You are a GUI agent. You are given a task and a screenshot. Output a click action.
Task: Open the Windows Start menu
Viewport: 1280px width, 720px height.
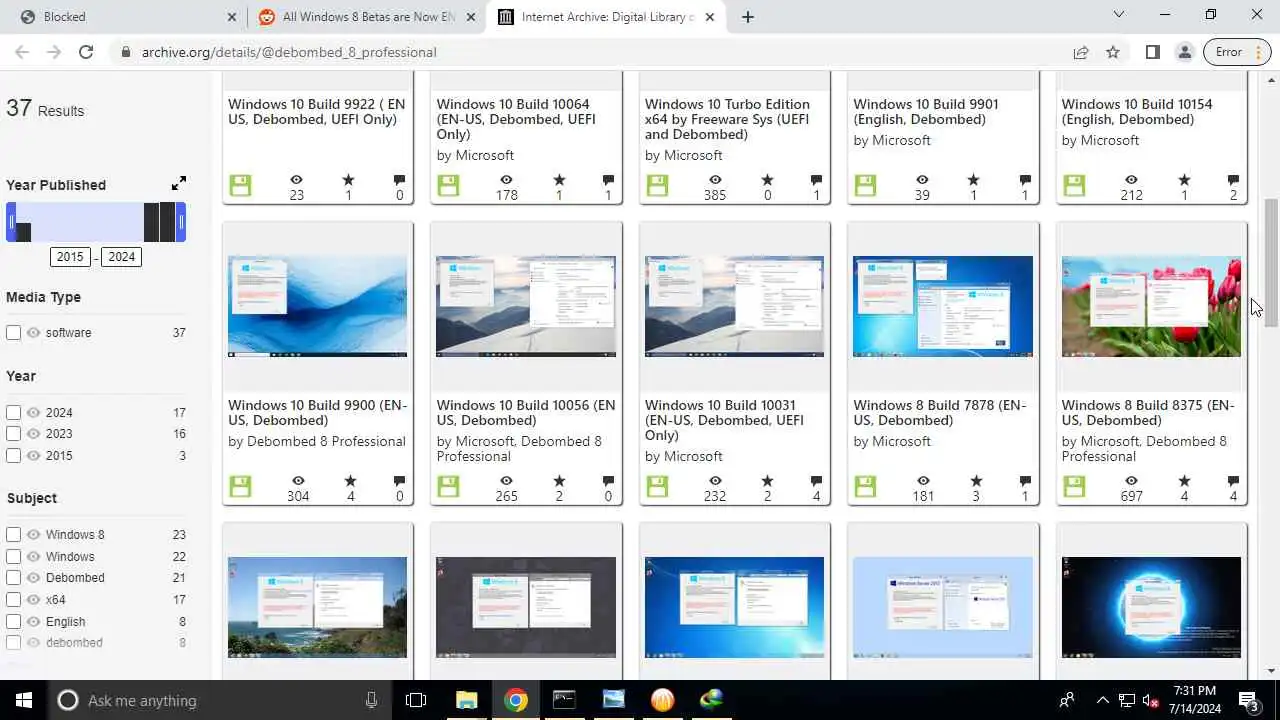(x=24, y=700)
